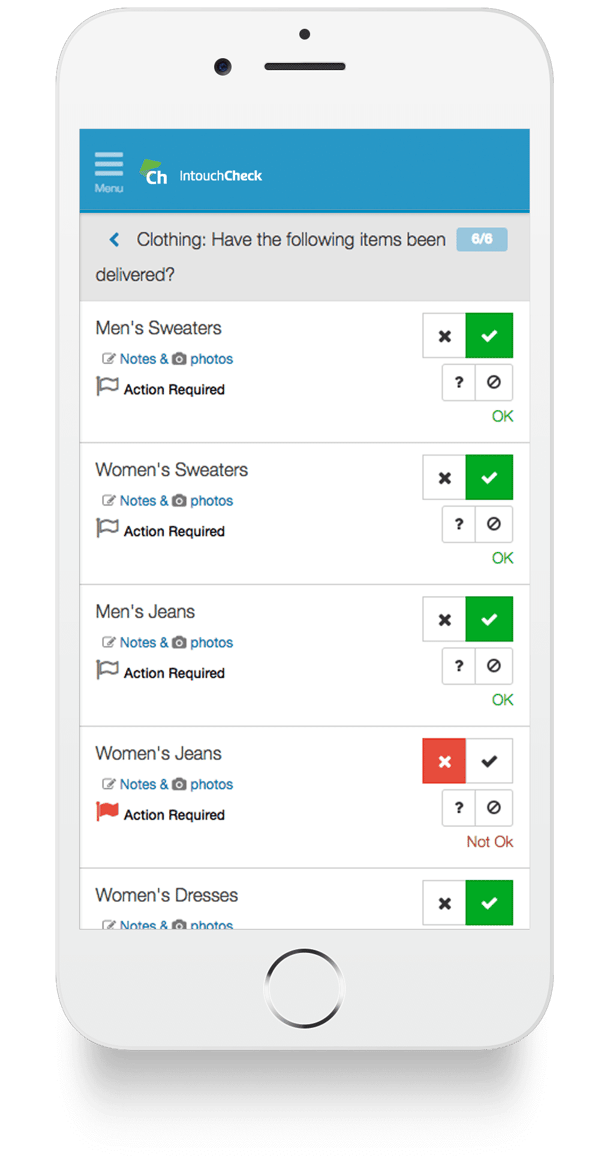Toggle the green check for Women's Dresses
This screenshot has height=1164, width=616.
[x=490, y=904]
